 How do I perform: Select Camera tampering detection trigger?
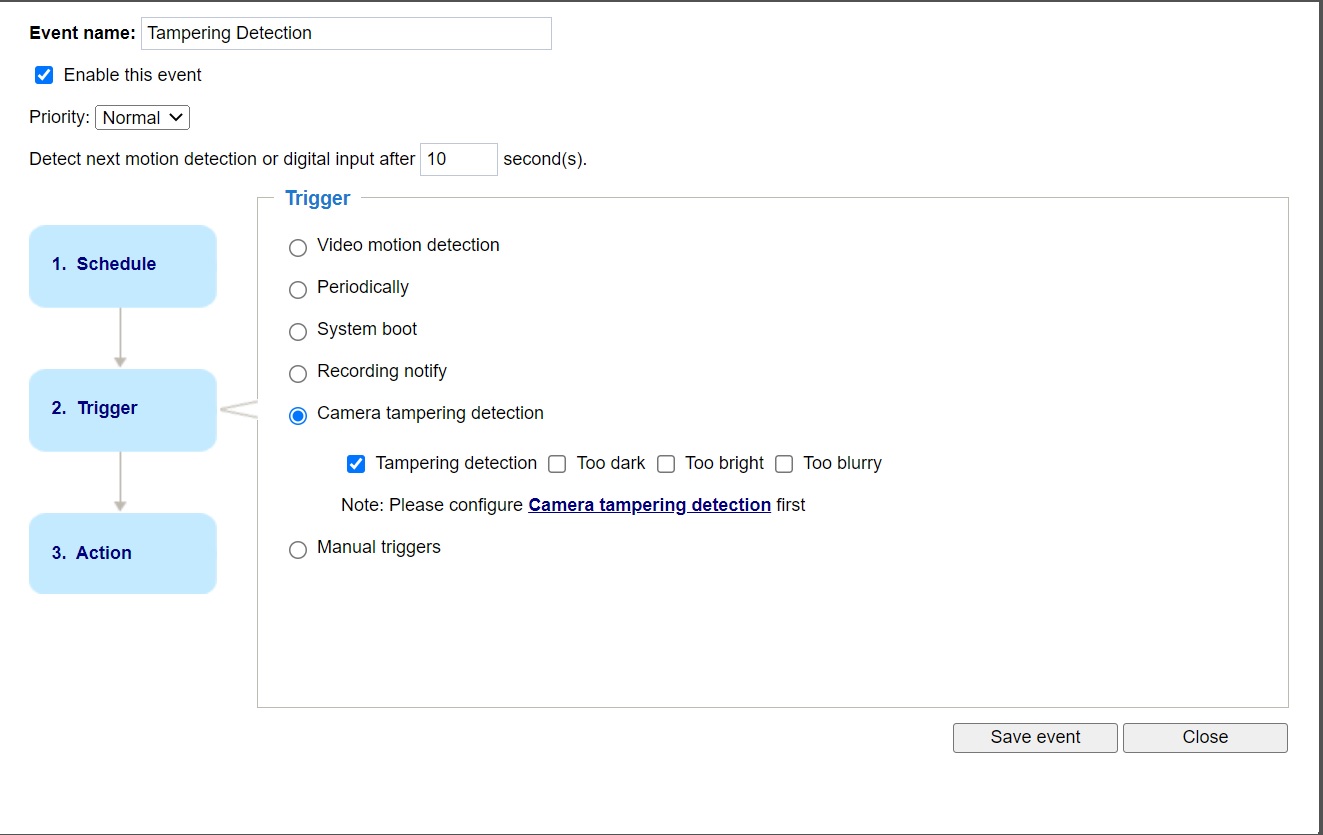(297, 415)
